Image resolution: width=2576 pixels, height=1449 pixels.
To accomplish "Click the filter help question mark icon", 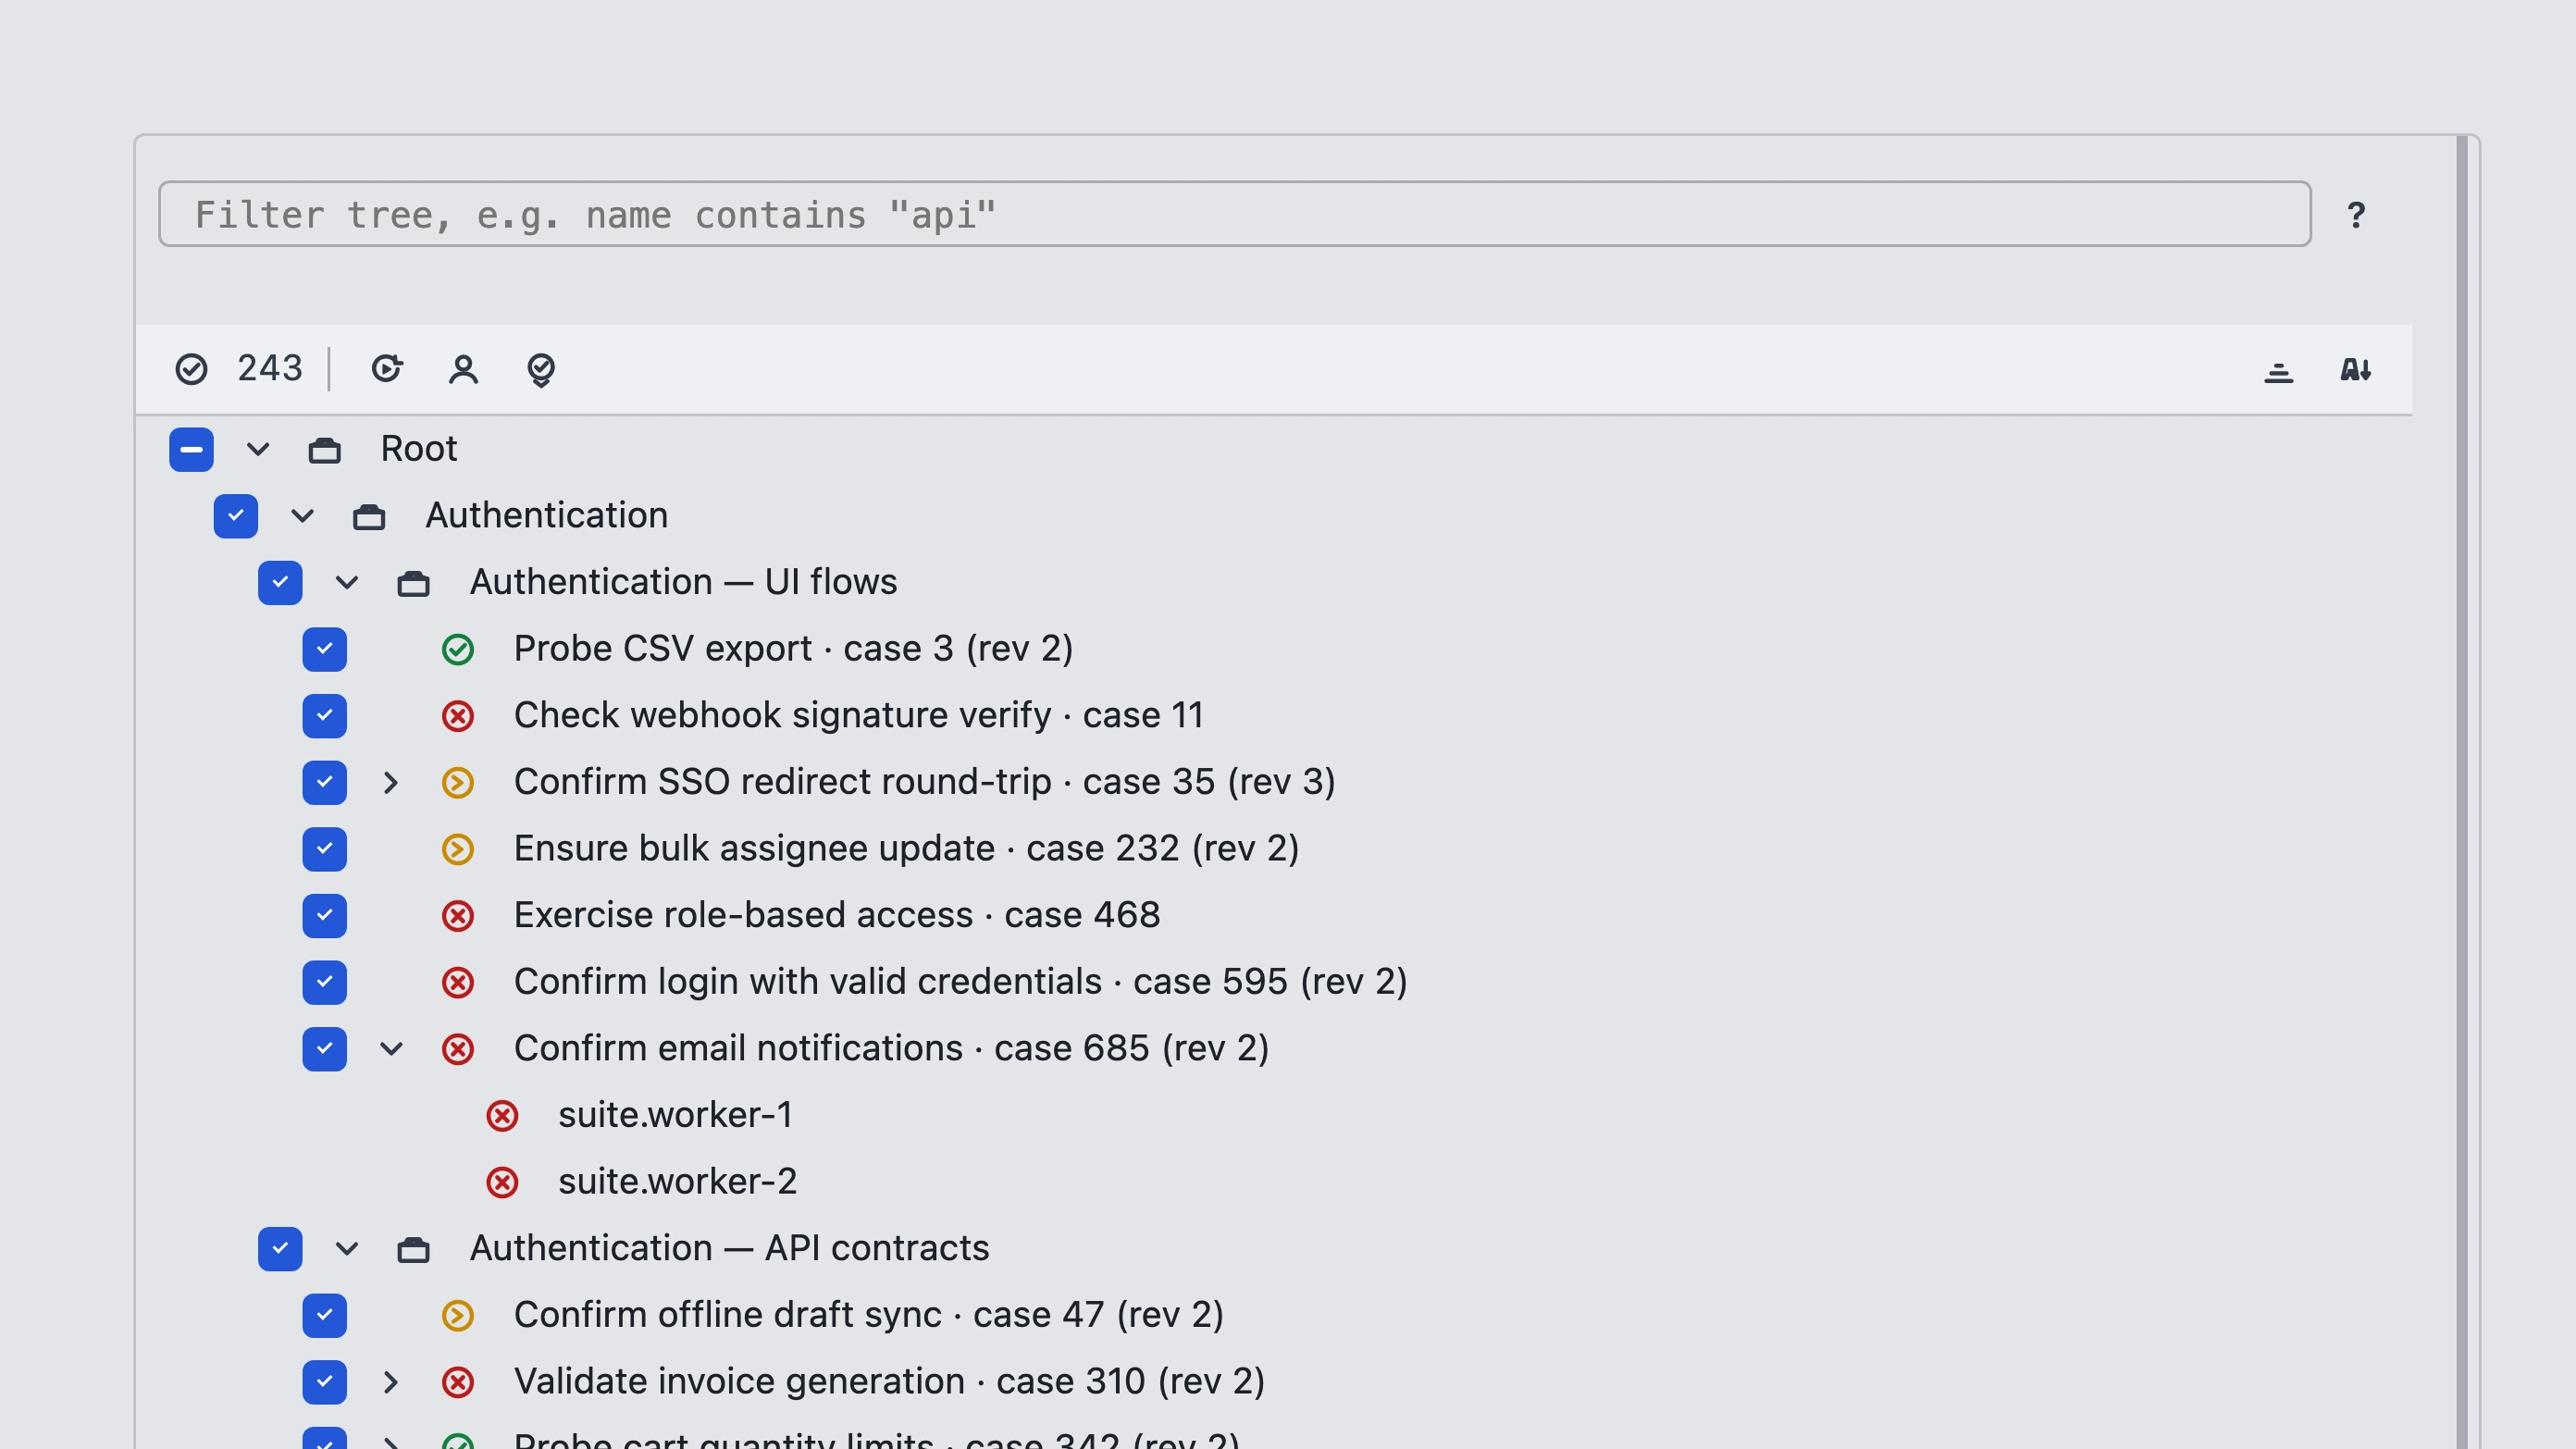I will 2356,215.
